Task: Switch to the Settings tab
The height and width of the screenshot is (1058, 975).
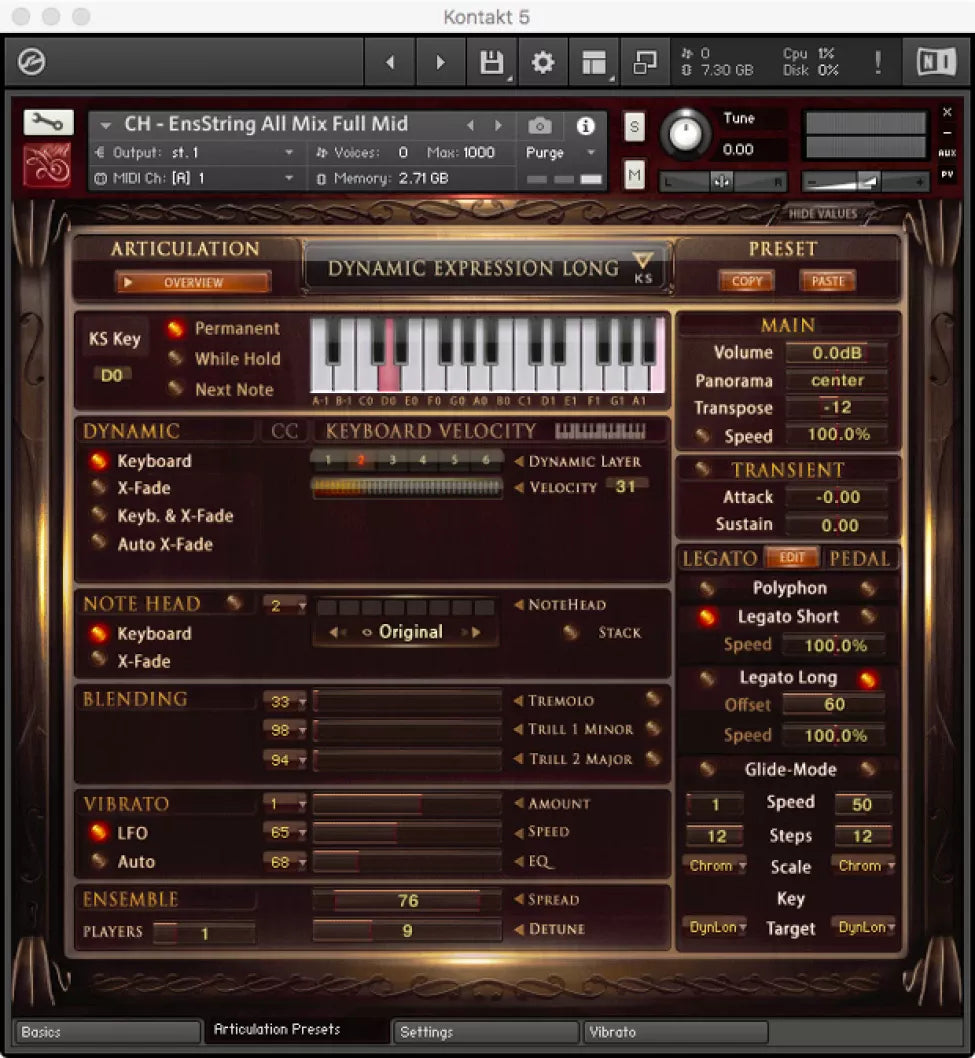Action: (x=484, y=1032)
